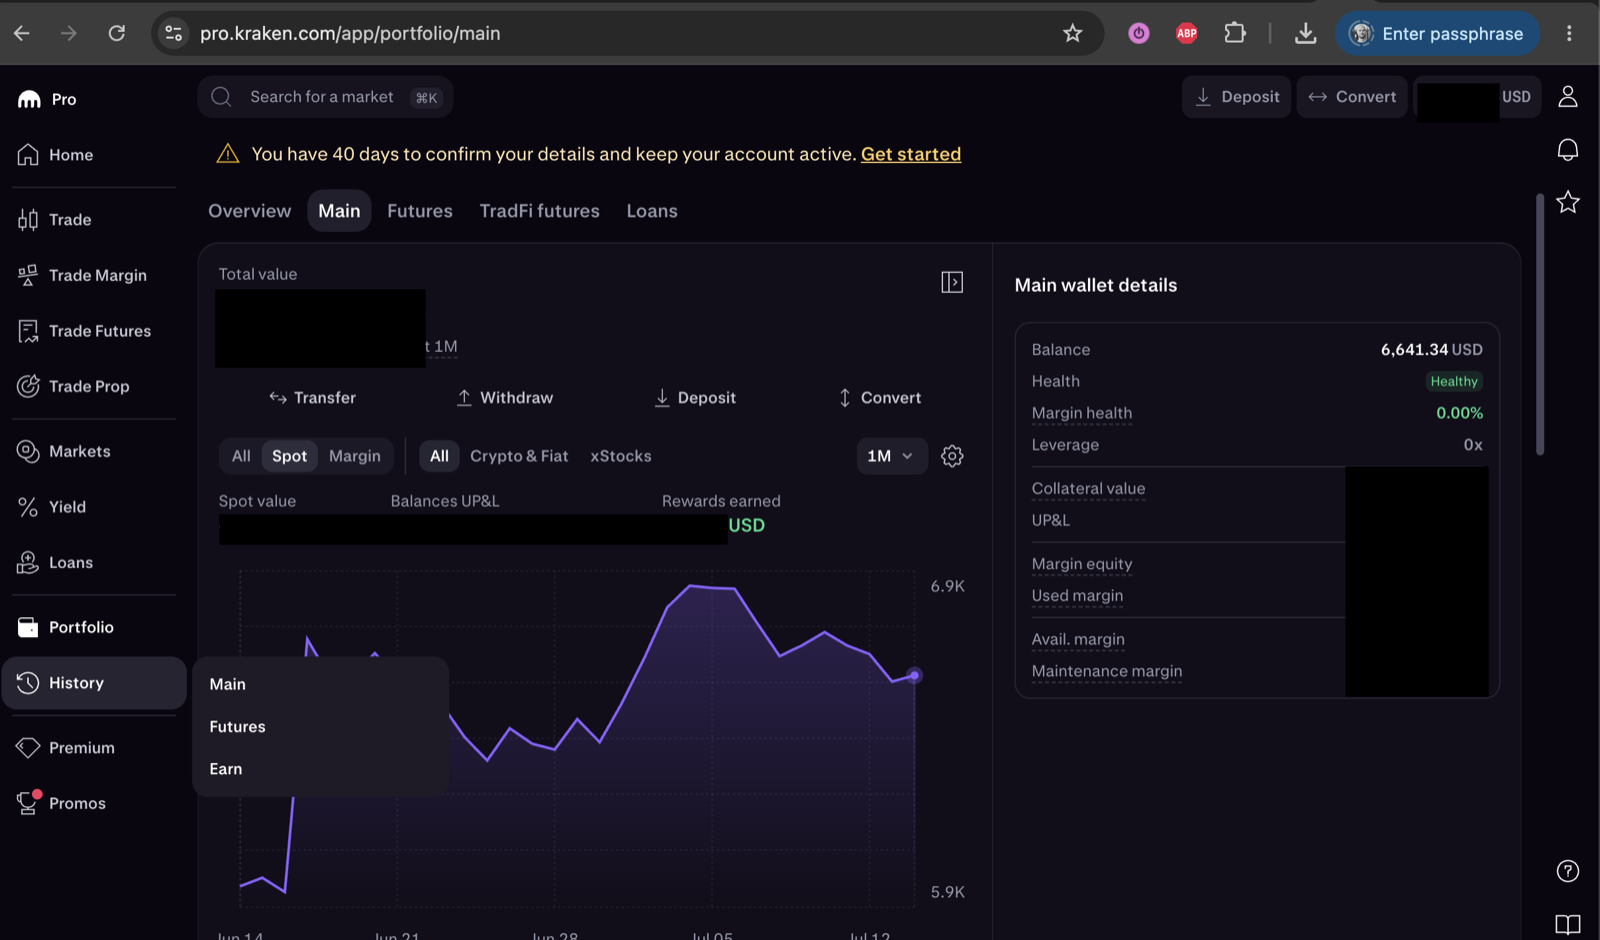1600x940 pixels.
Task: Open Portfolio in sidebar
Action: tap(65, 627)
